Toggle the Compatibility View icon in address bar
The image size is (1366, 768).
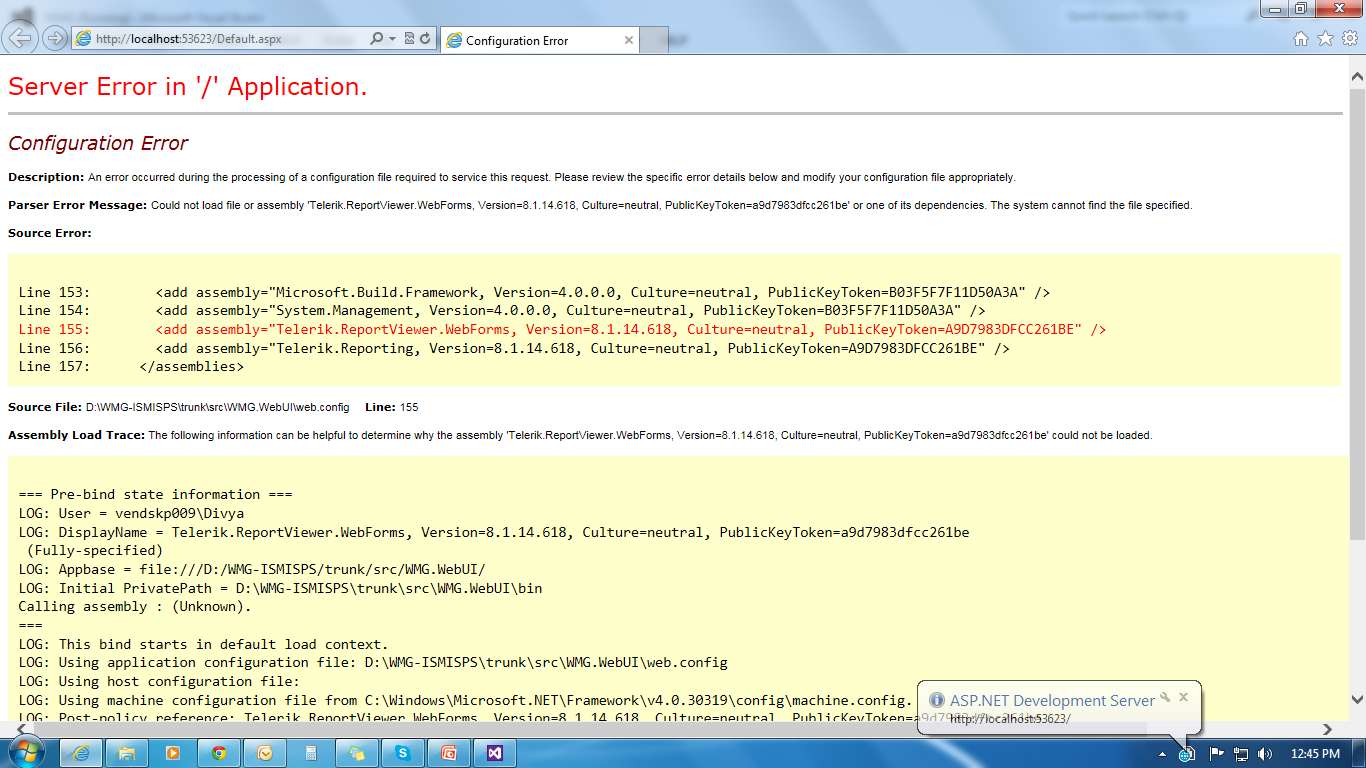click(409, 39)
